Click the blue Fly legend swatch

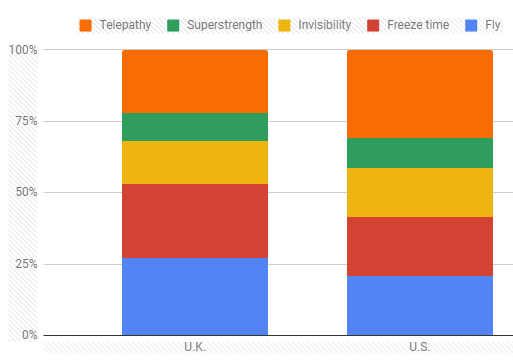471,25
